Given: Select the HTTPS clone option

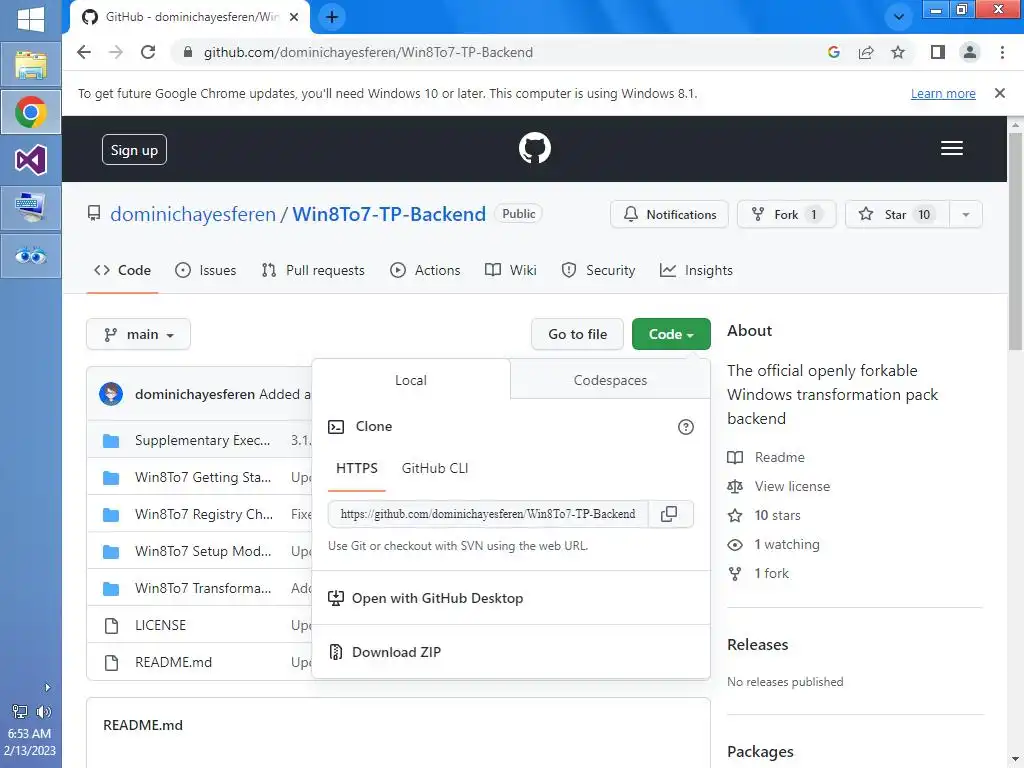Looking at the screenshot, I should coord(357,468).
